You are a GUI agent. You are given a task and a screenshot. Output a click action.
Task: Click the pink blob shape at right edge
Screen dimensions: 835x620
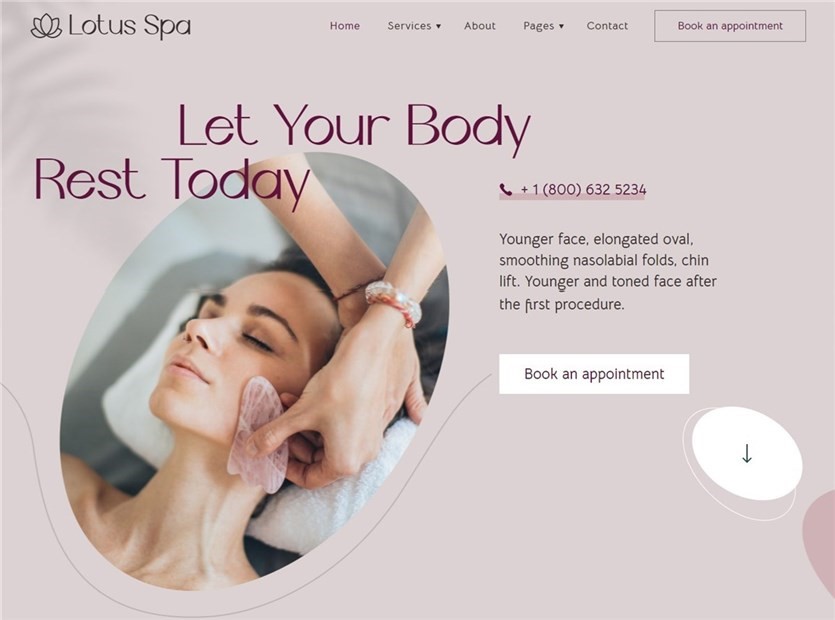click(820, 538)
